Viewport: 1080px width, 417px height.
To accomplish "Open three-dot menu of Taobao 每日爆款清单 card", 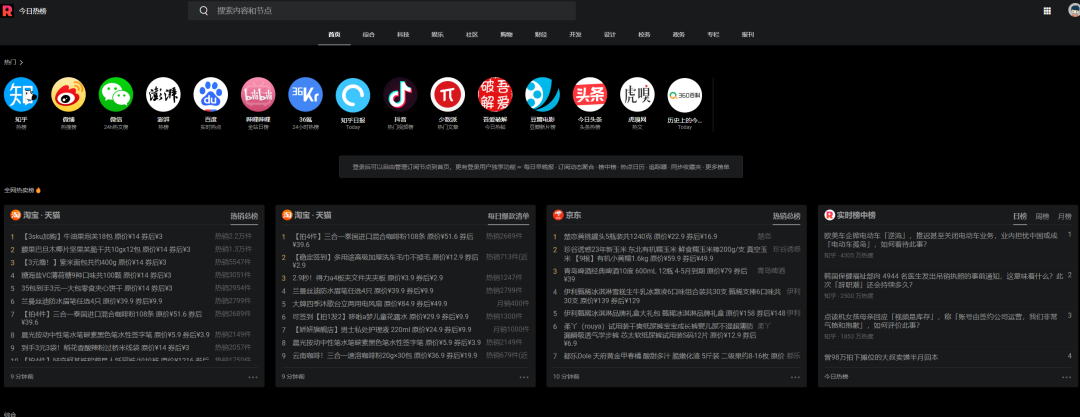I will pos(524,377).
